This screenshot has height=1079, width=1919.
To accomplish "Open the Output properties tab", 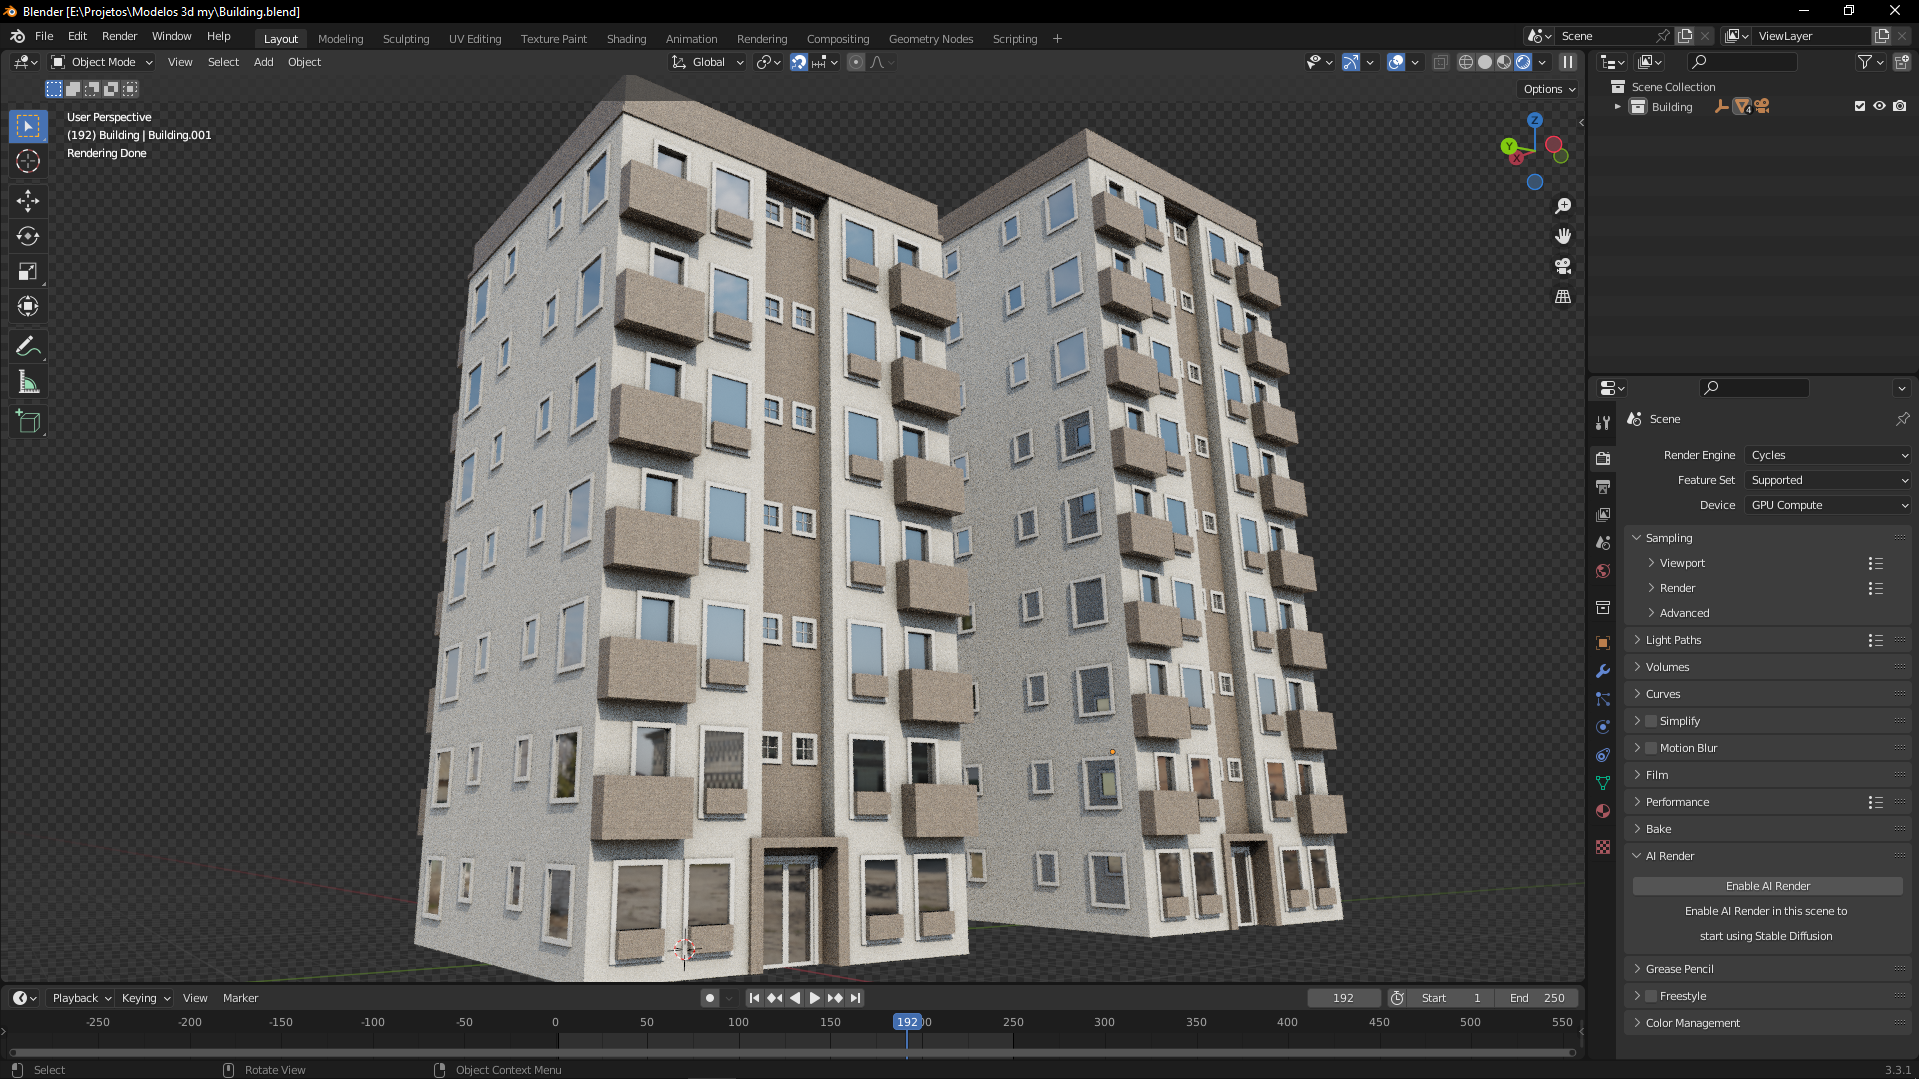I will (1603, 487).
